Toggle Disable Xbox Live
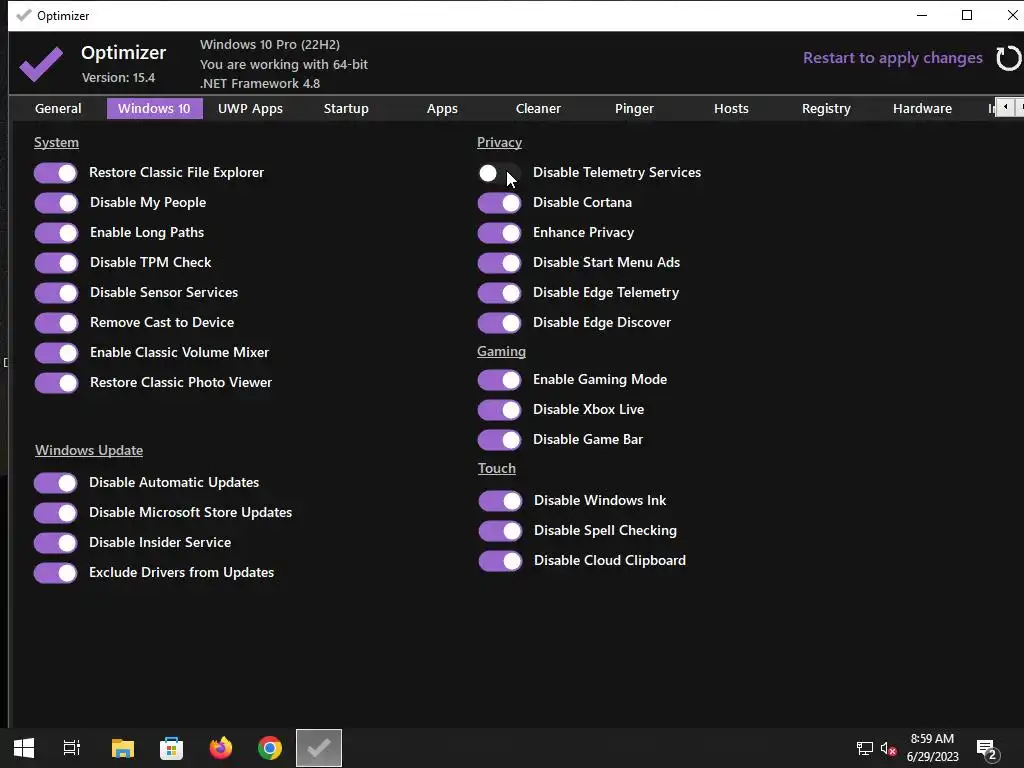 click(499, 410)
